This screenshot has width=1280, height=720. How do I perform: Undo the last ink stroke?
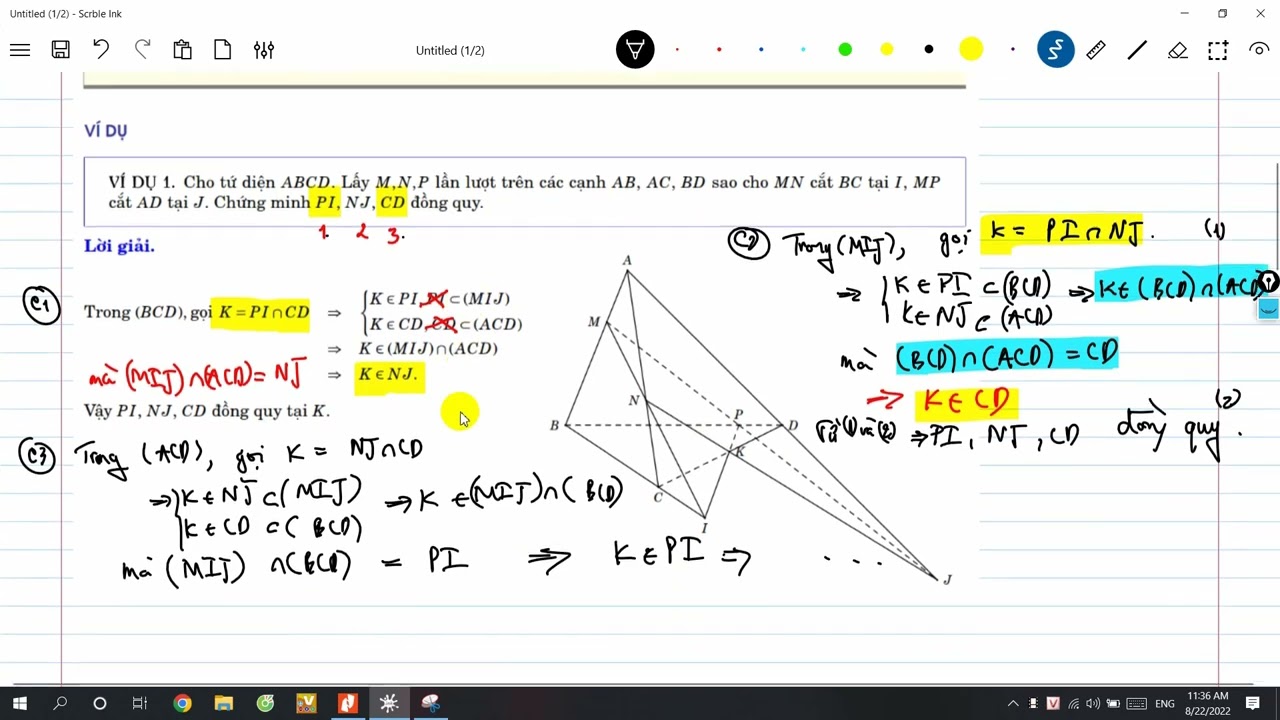pos(101,50)
